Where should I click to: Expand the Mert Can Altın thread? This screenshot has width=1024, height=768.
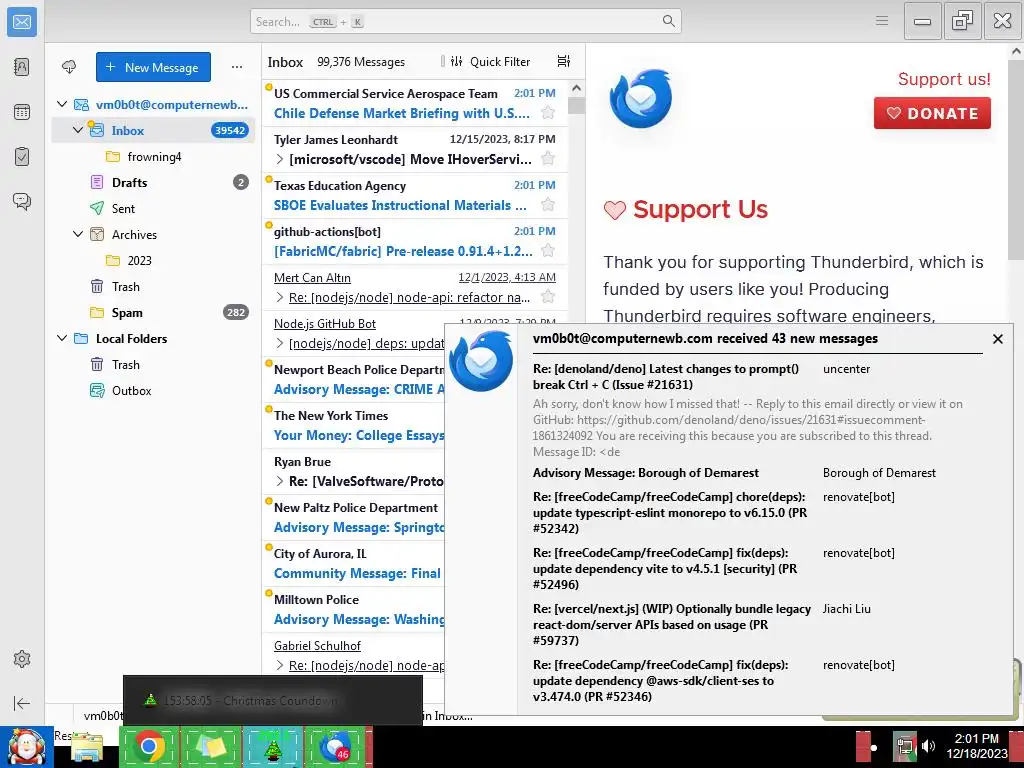[280, 297]
